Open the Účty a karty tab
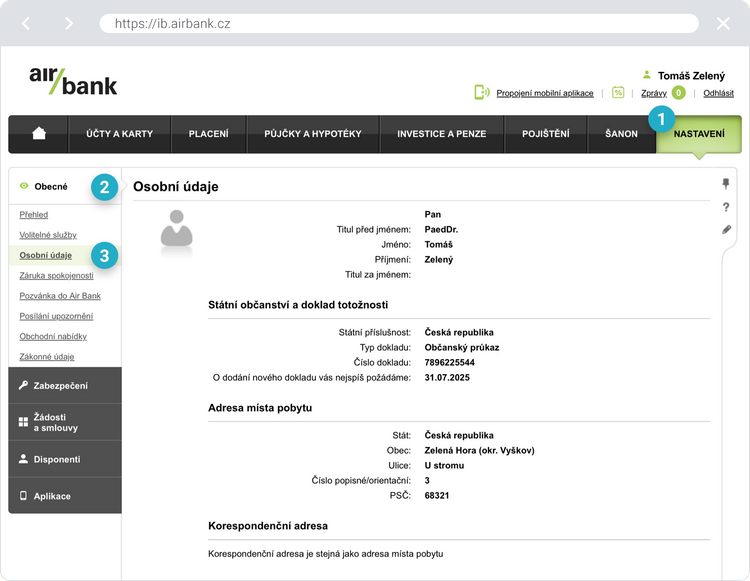Viewport: 750px width, 581px height. (119, 134)
